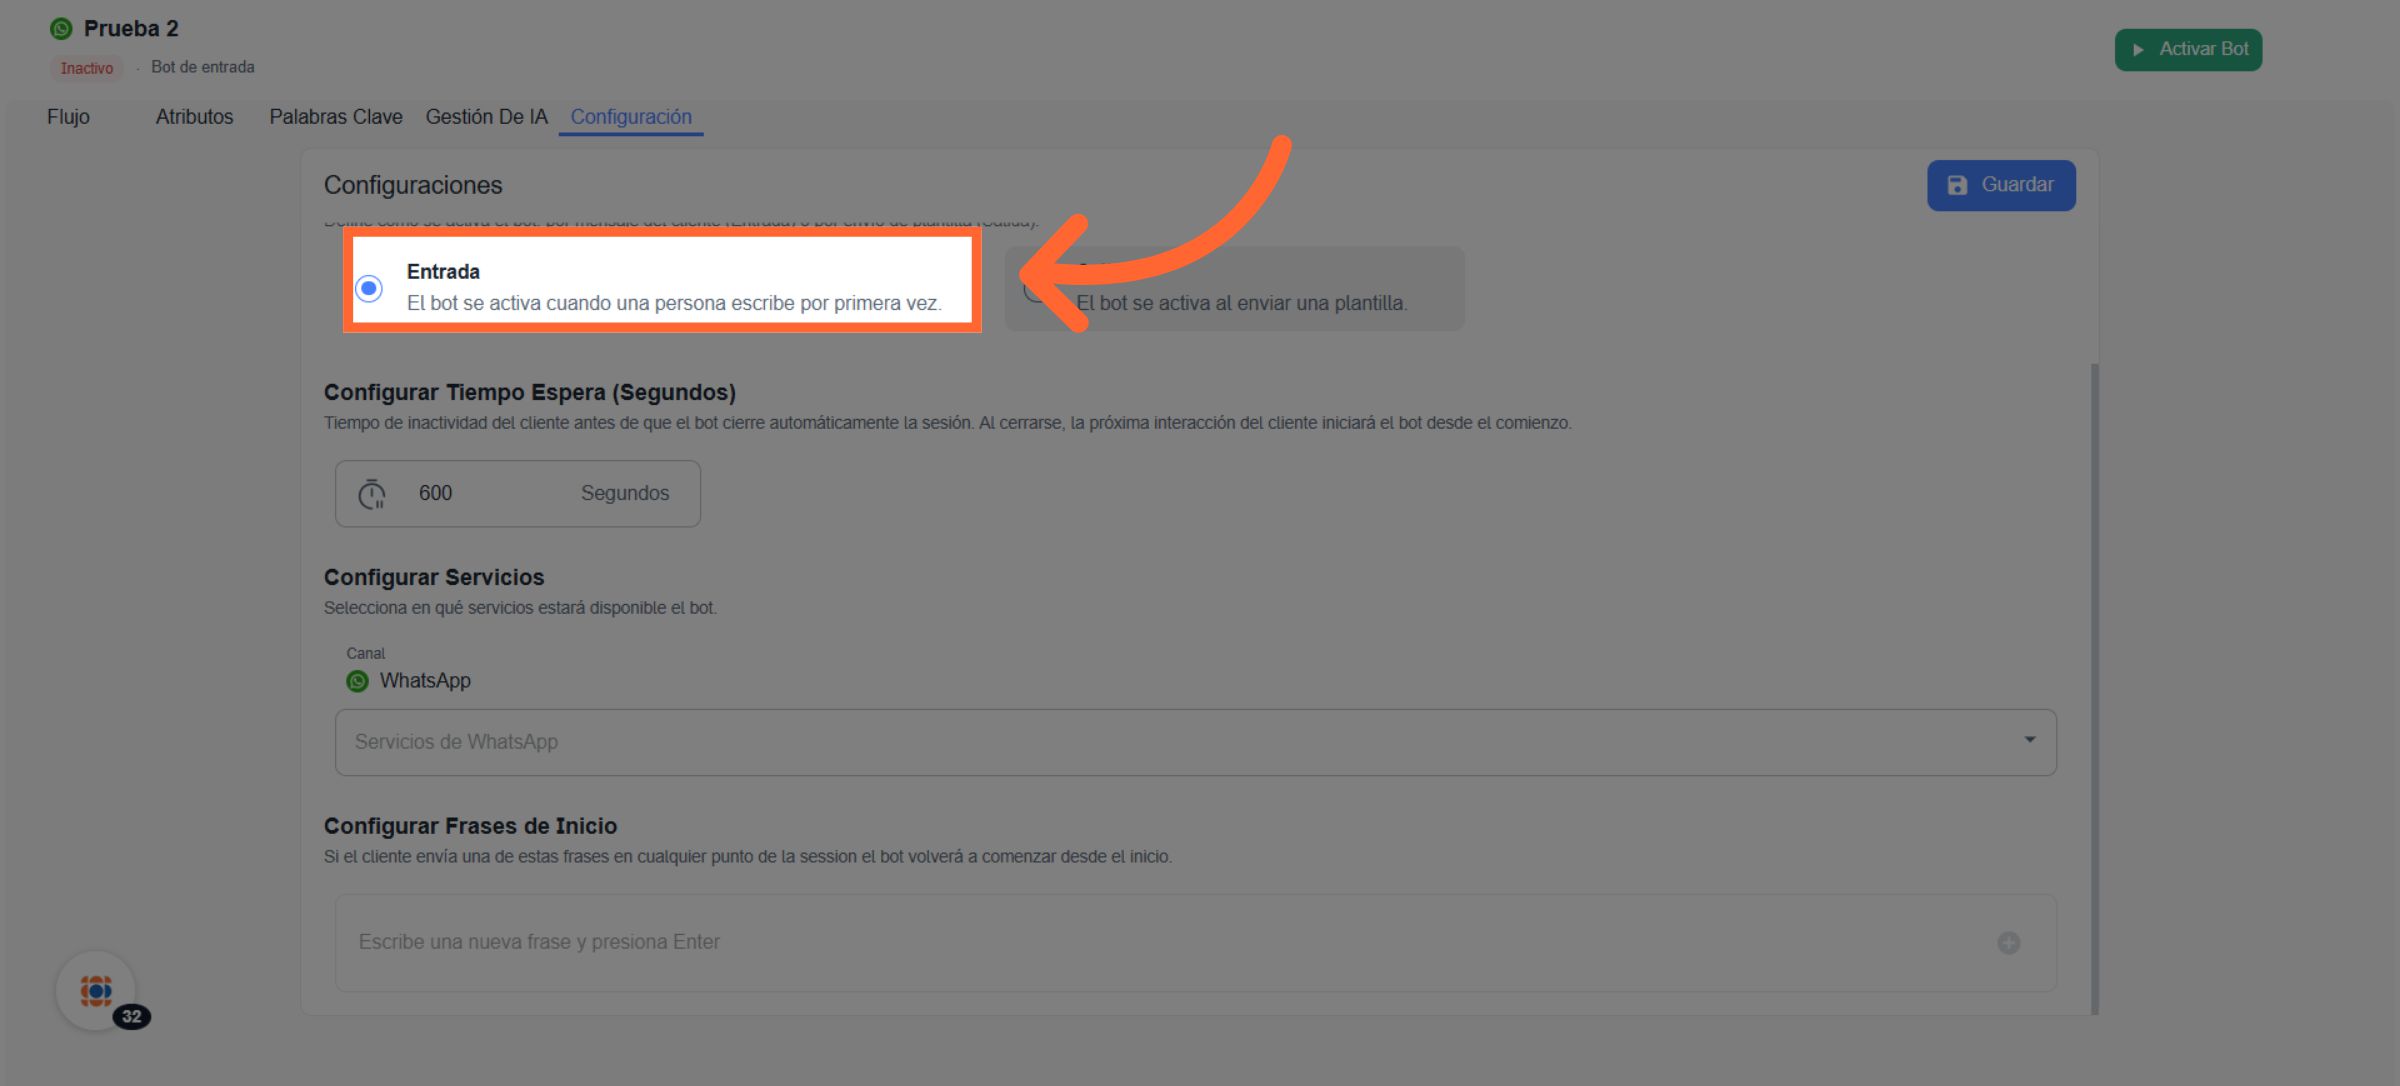Click the WhatsApp icon beside Prueba 2

(61, 29)
